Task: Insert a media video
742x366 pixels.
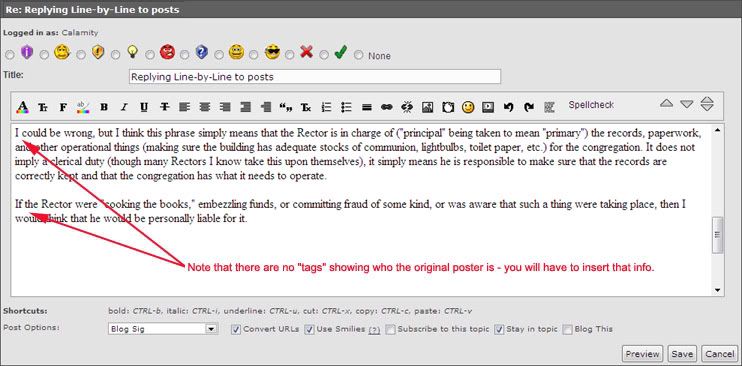Action: pos(488,107)
